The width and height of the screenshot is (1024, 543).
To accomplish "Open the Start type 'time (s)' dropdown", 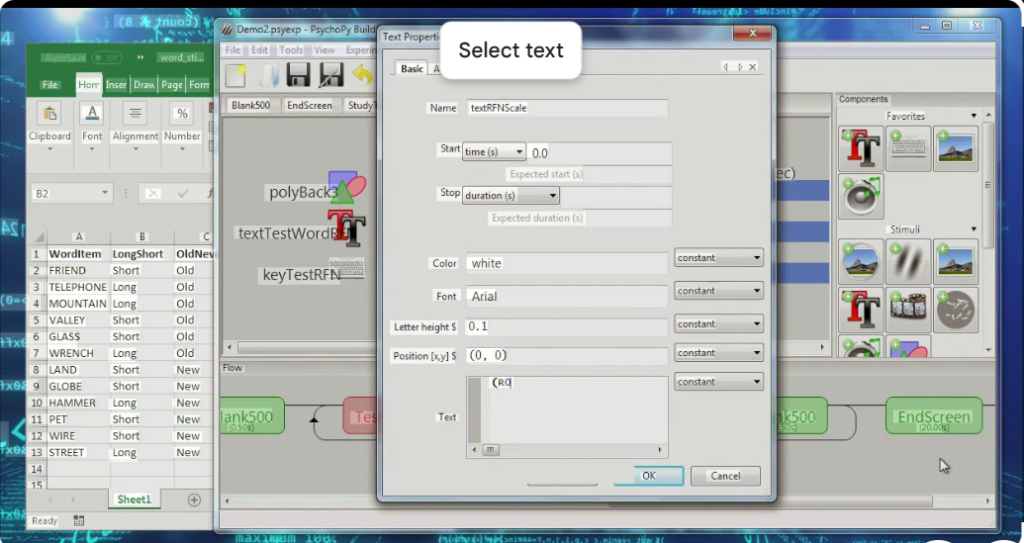I will click(493, 152).
